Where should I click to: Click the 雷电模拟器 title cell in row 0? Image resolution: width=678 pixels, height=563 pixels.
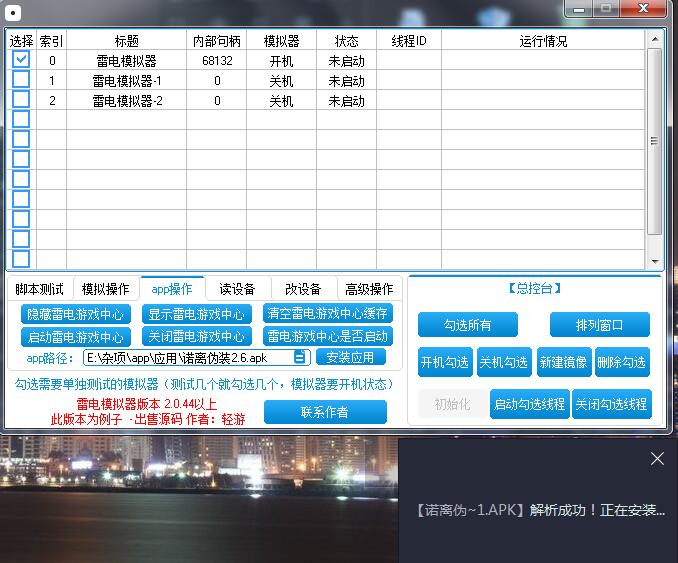[126, 61]
